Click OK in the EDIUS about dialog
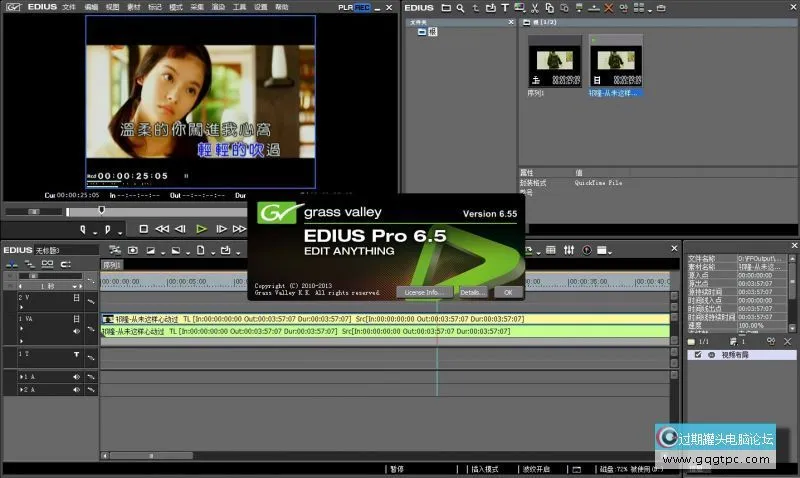Screen dimensions: 800x478 [508, 292]
